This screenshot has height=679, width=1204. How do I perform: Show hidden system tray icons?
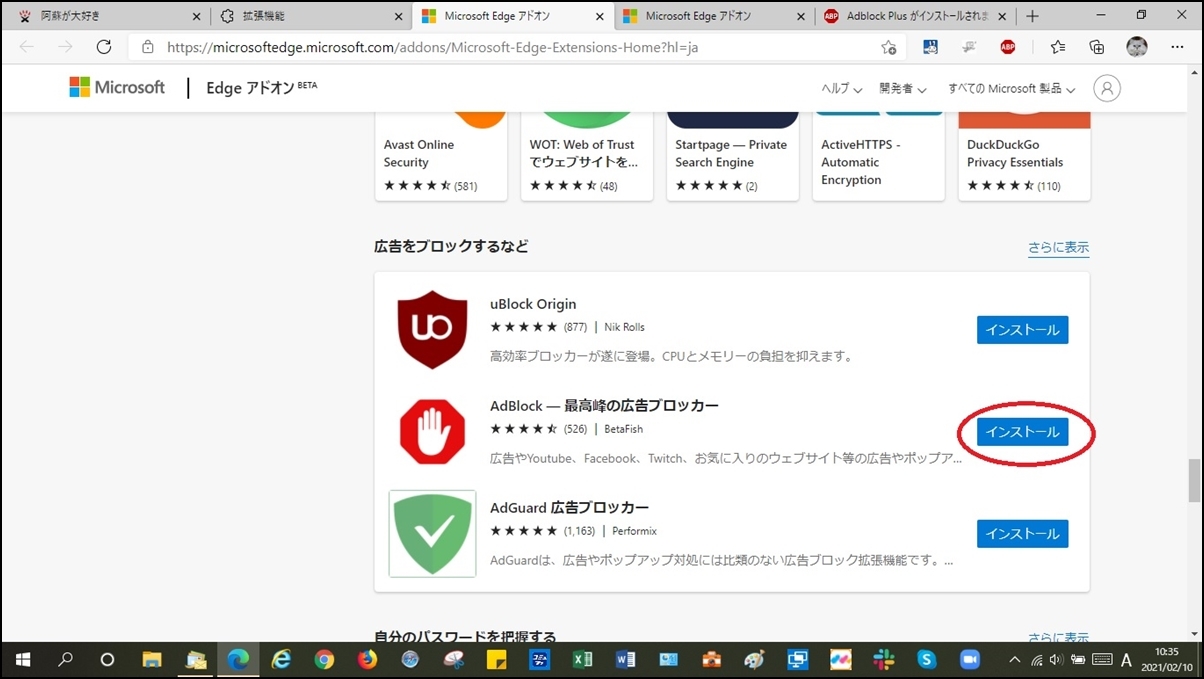coord(1014,660)
